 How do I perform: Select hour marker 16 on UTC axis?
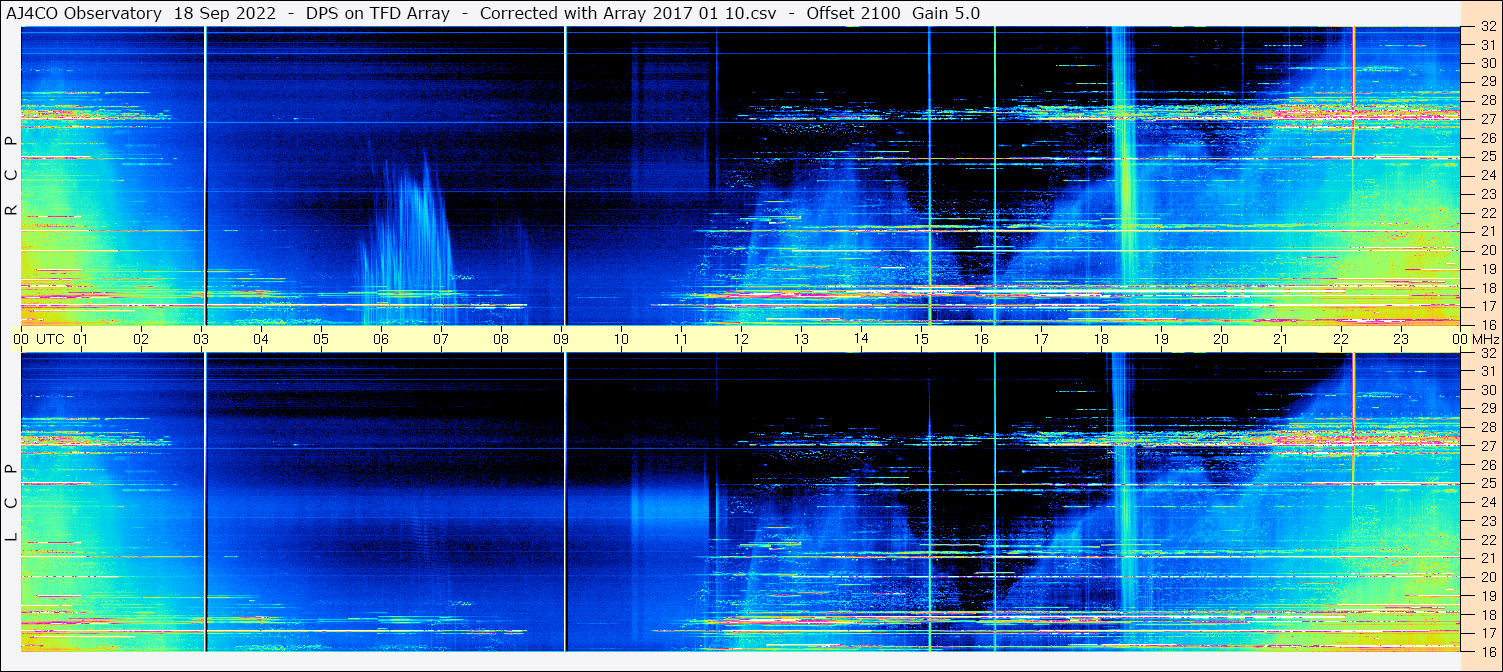(x=981, y=339)
